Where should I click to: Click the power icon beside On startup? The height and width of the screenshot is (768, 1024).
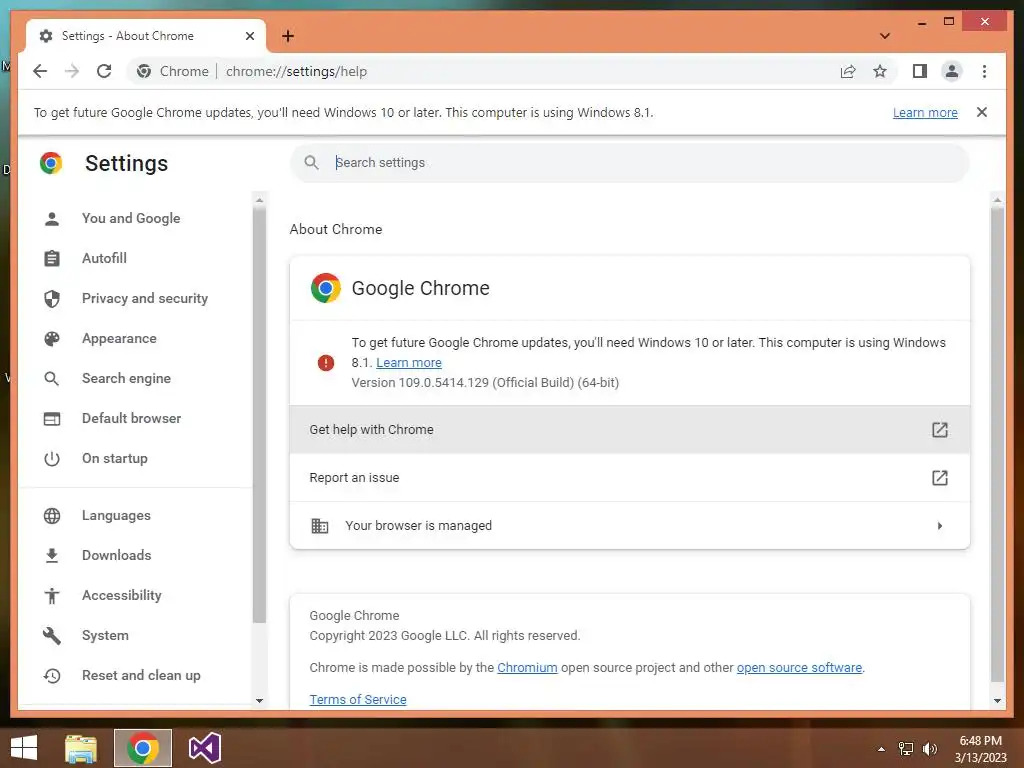(x=52, y=458)
